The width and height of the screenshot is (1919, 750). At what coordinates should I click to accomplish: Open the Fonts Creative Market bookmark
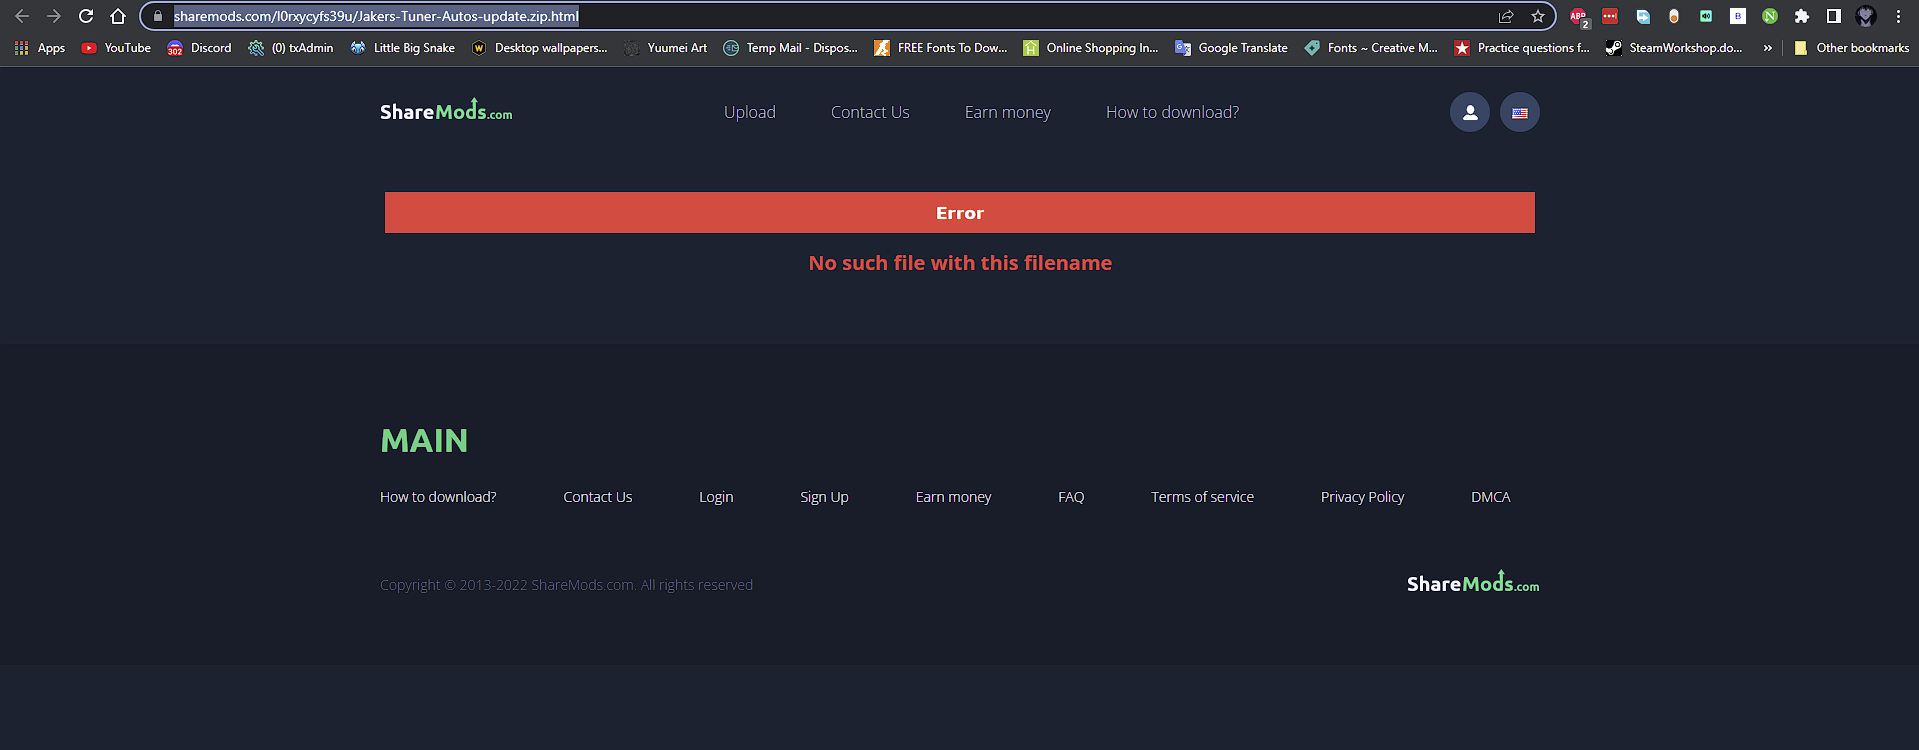(1371, 48)
